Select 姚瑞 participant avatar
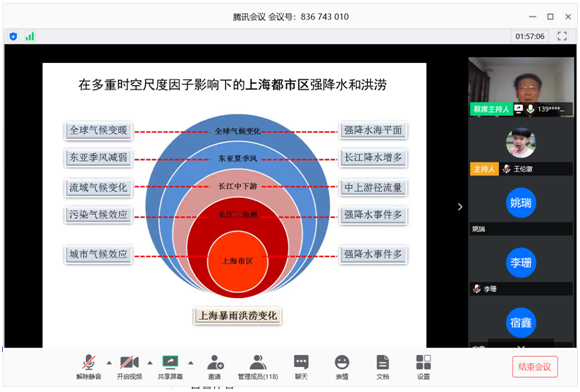Image resolution: width=580 pixels, height=392 pixels. (521, 203)
